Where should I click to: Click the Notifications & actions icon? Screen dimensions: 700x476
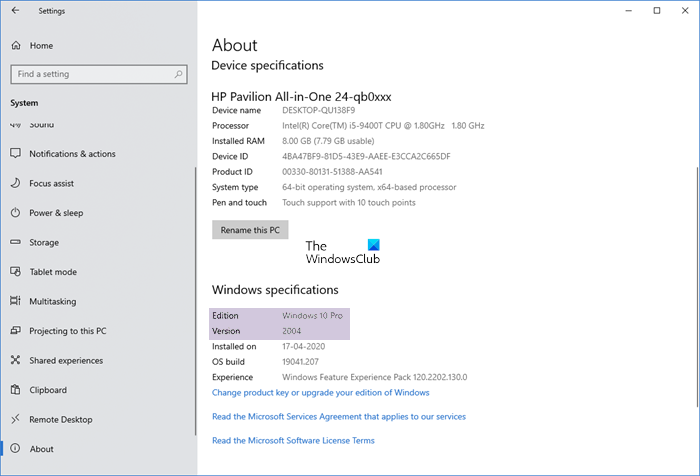point(16,154)
